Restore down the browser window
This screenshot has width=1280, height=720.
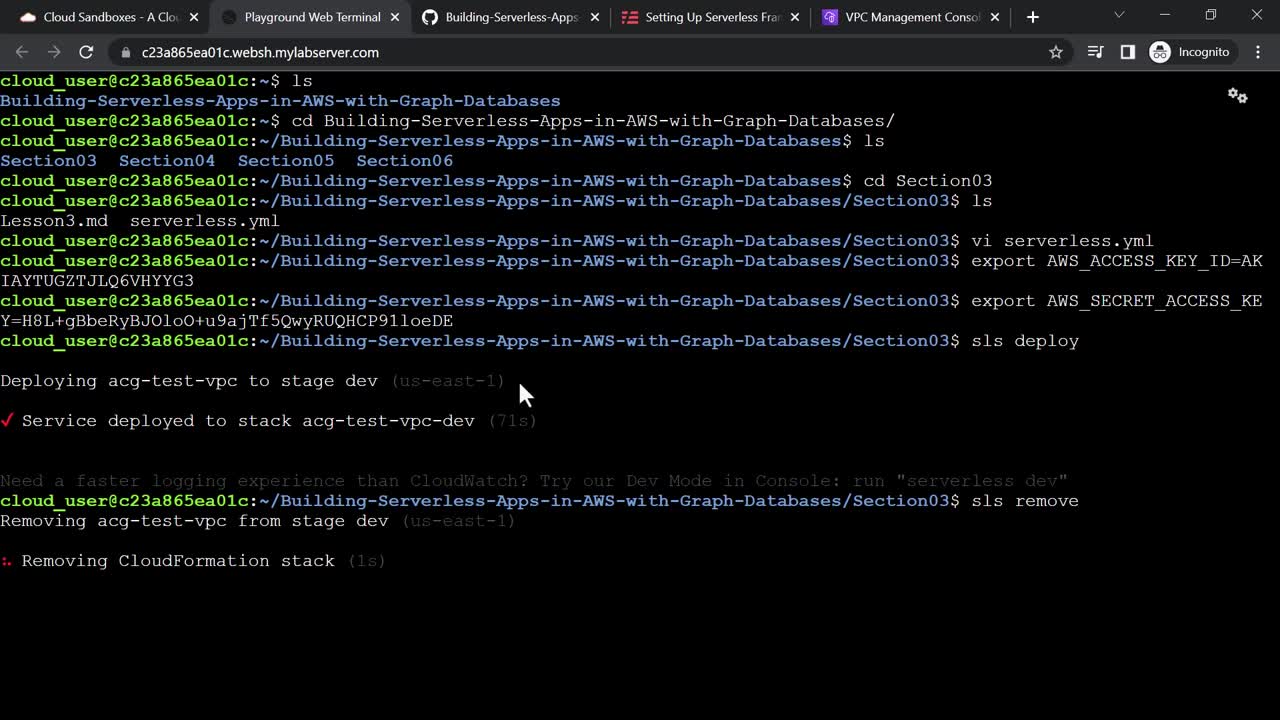click(1211, 15)
